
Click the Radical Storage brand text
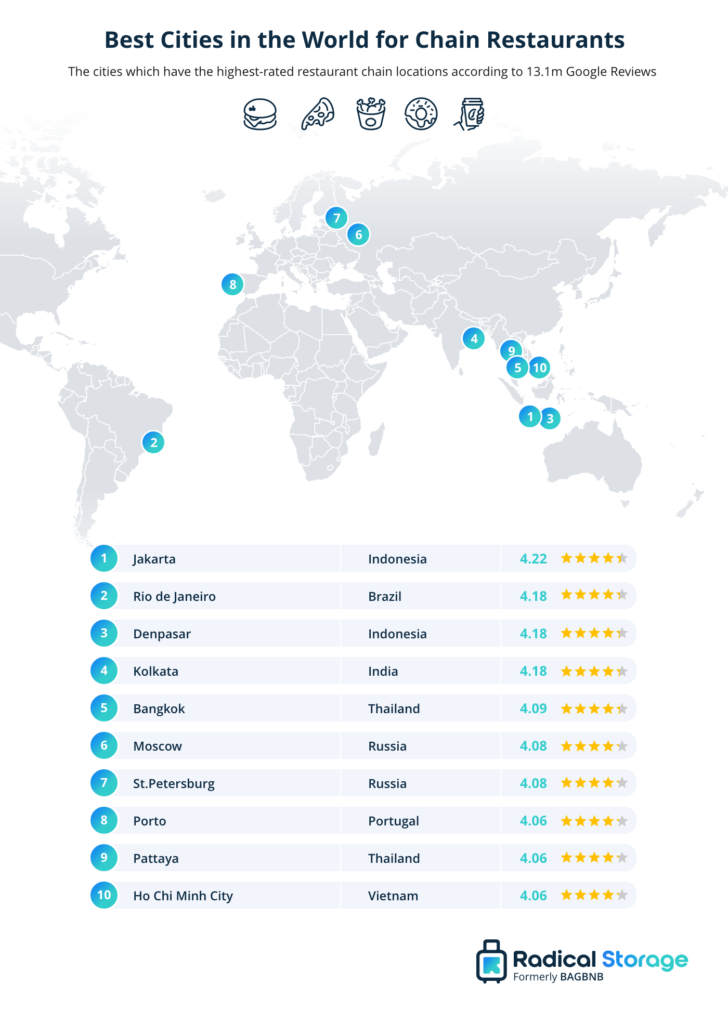[x=600, y=959]
